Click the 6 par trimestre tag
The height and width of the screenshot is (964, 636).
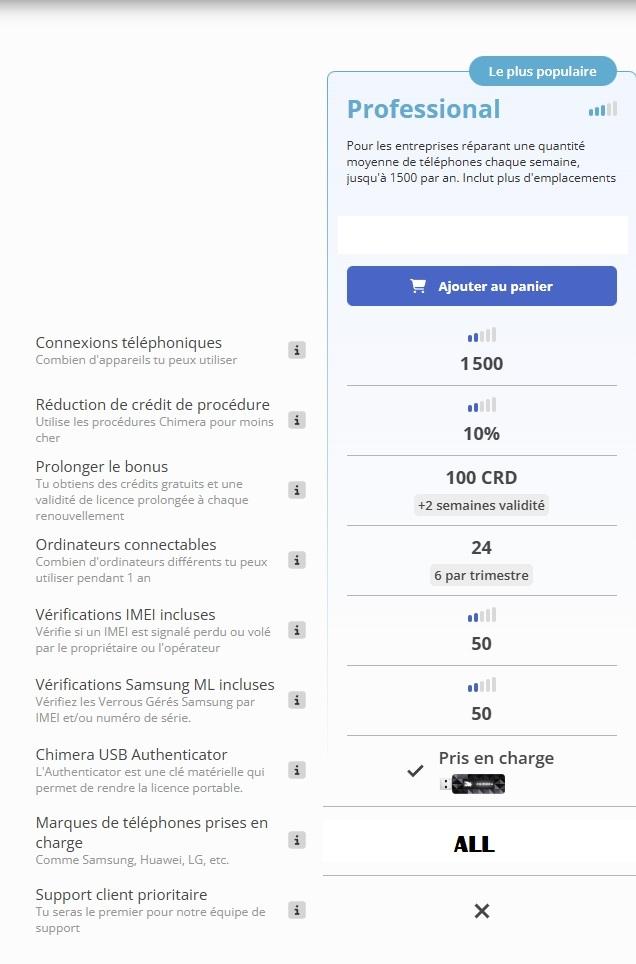(x=482, y=575)
